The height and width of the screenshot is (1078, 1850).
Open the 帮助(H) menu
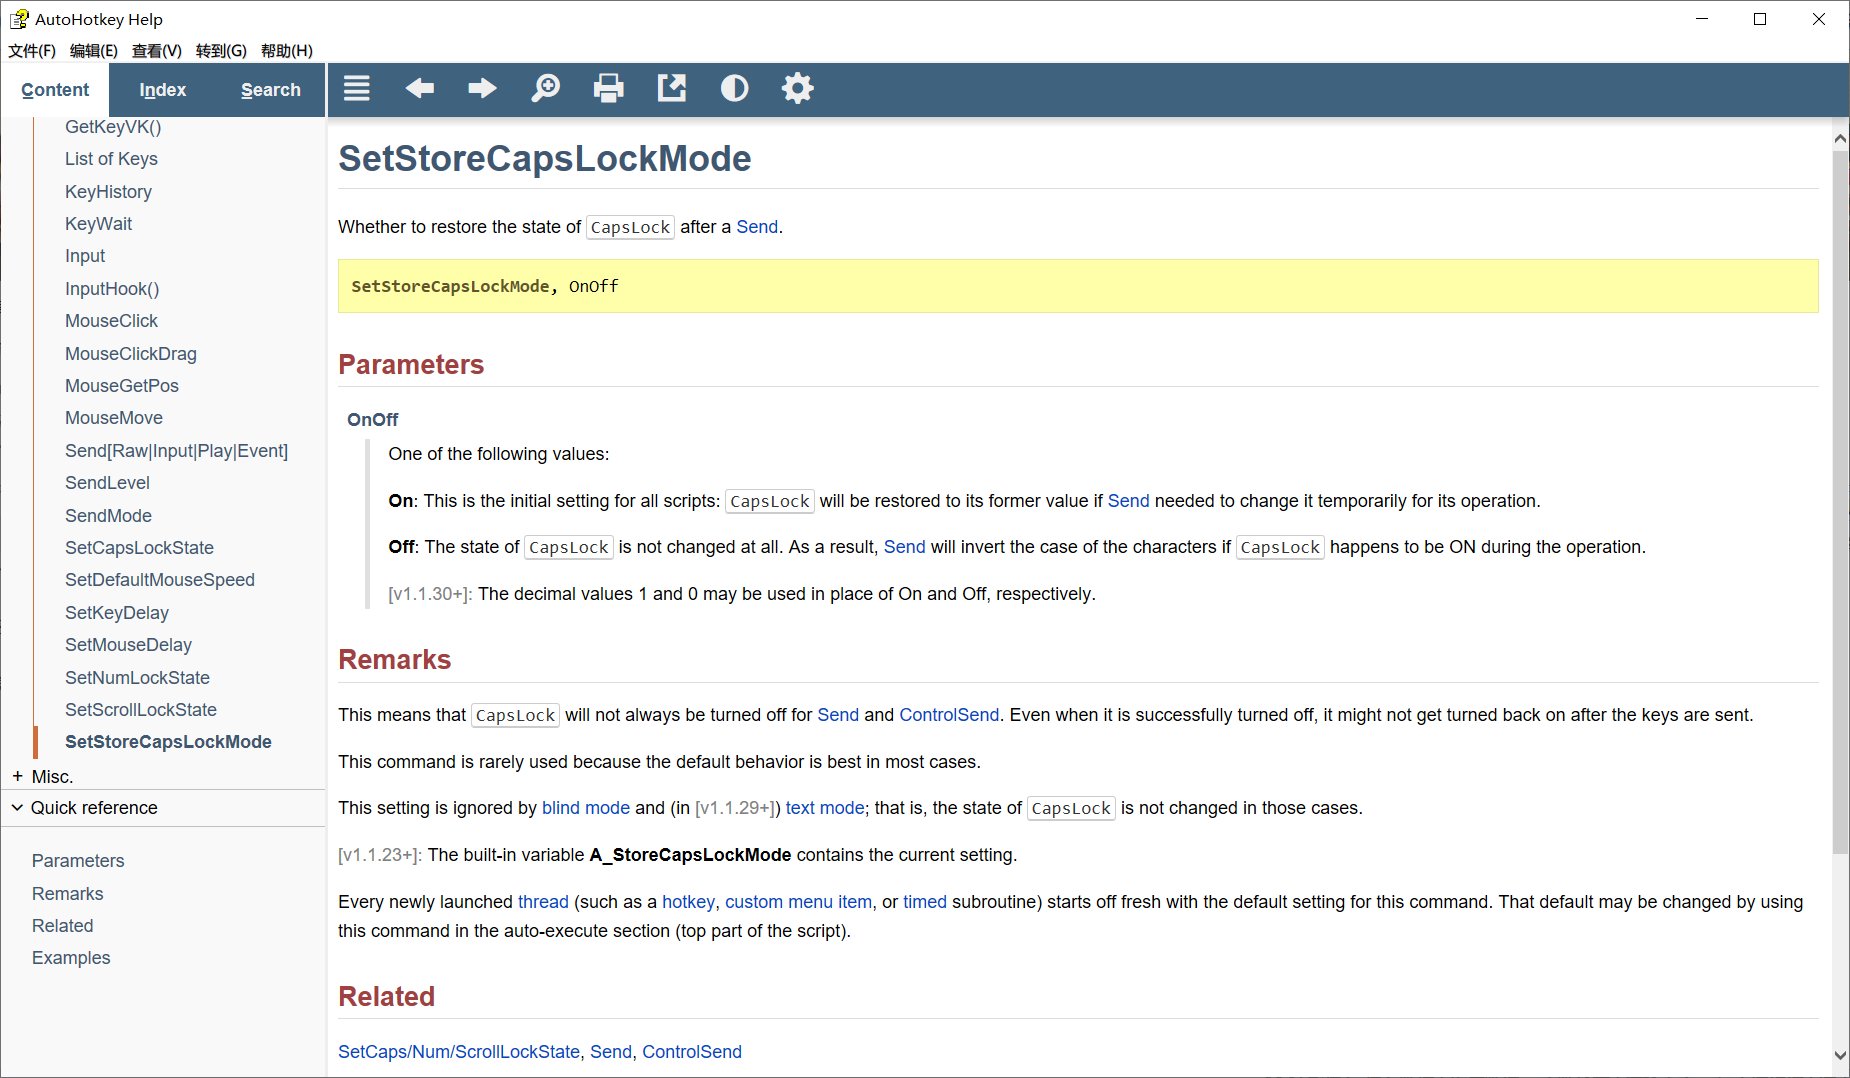point(287,50)
